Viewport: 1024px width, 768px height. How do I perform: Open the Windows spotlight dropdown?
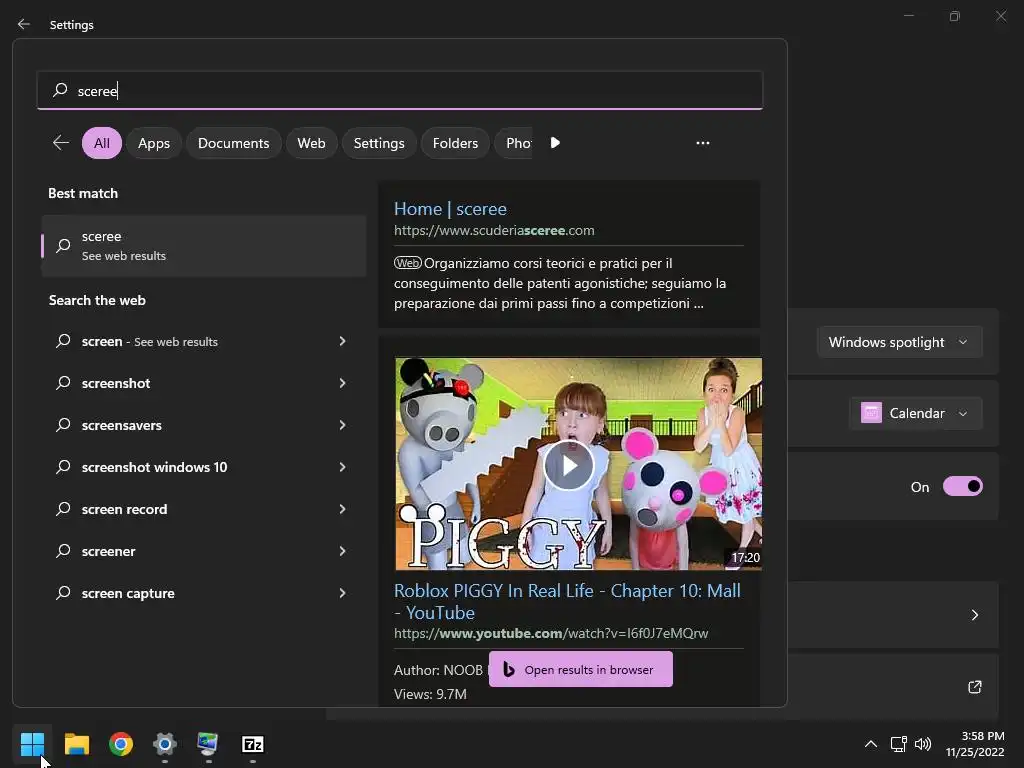coord(899,342)
